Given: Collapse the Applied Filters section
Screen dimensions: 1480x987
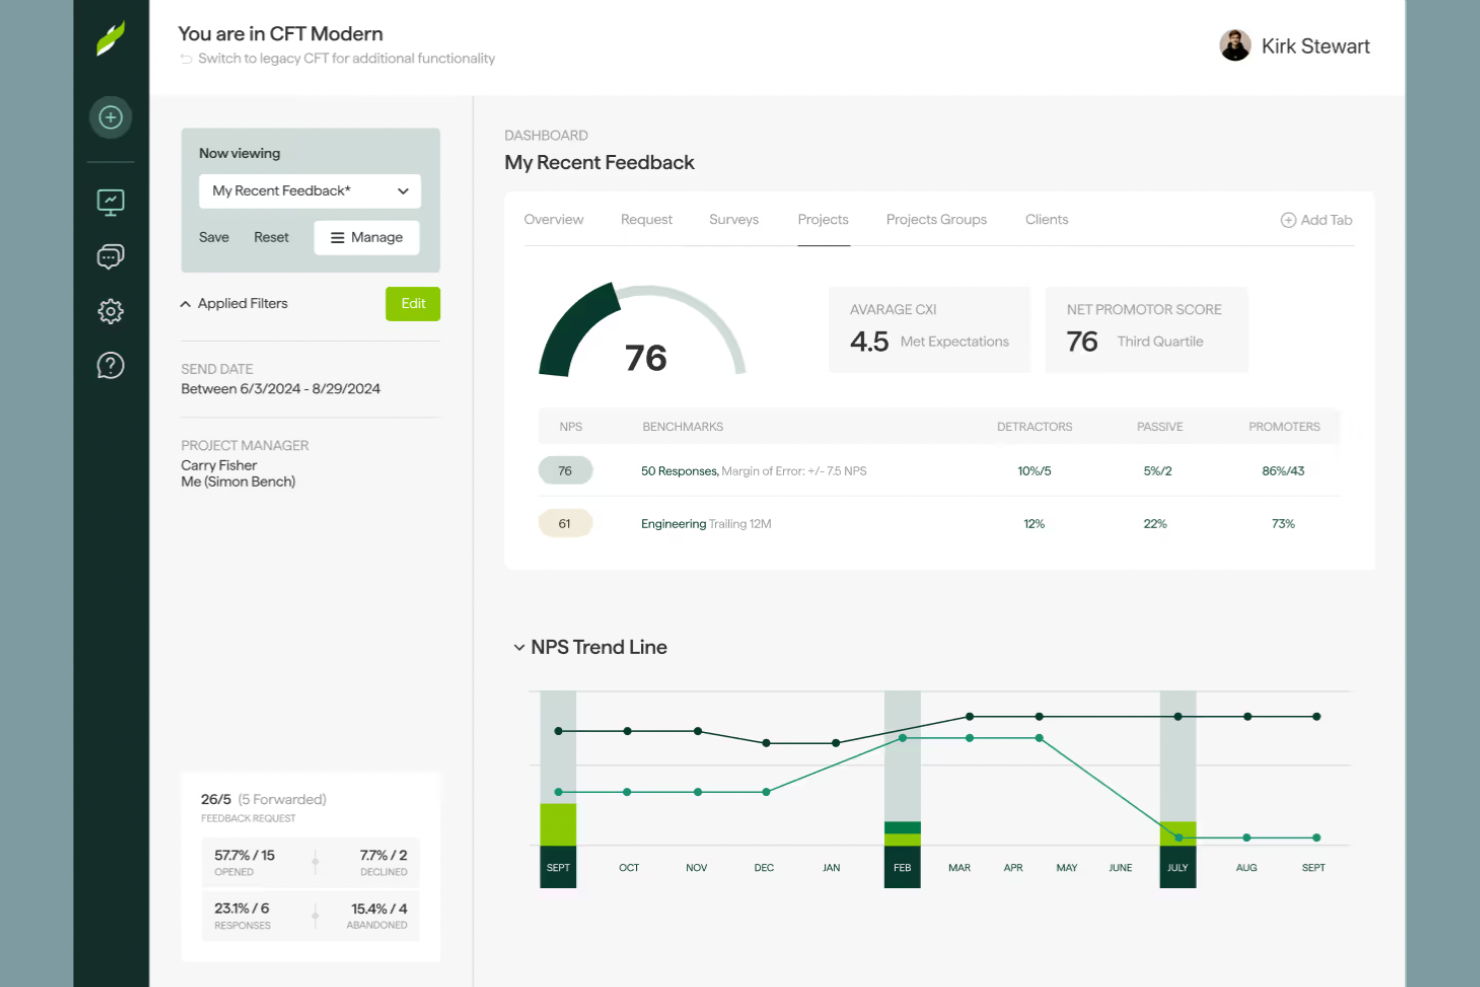Looking at the screenshot, I should point(185,303).
